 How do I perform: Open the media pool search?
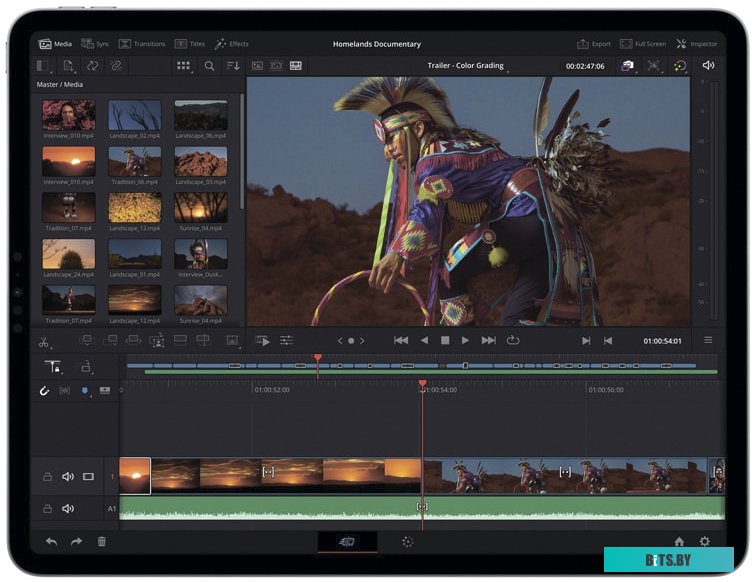210,66
